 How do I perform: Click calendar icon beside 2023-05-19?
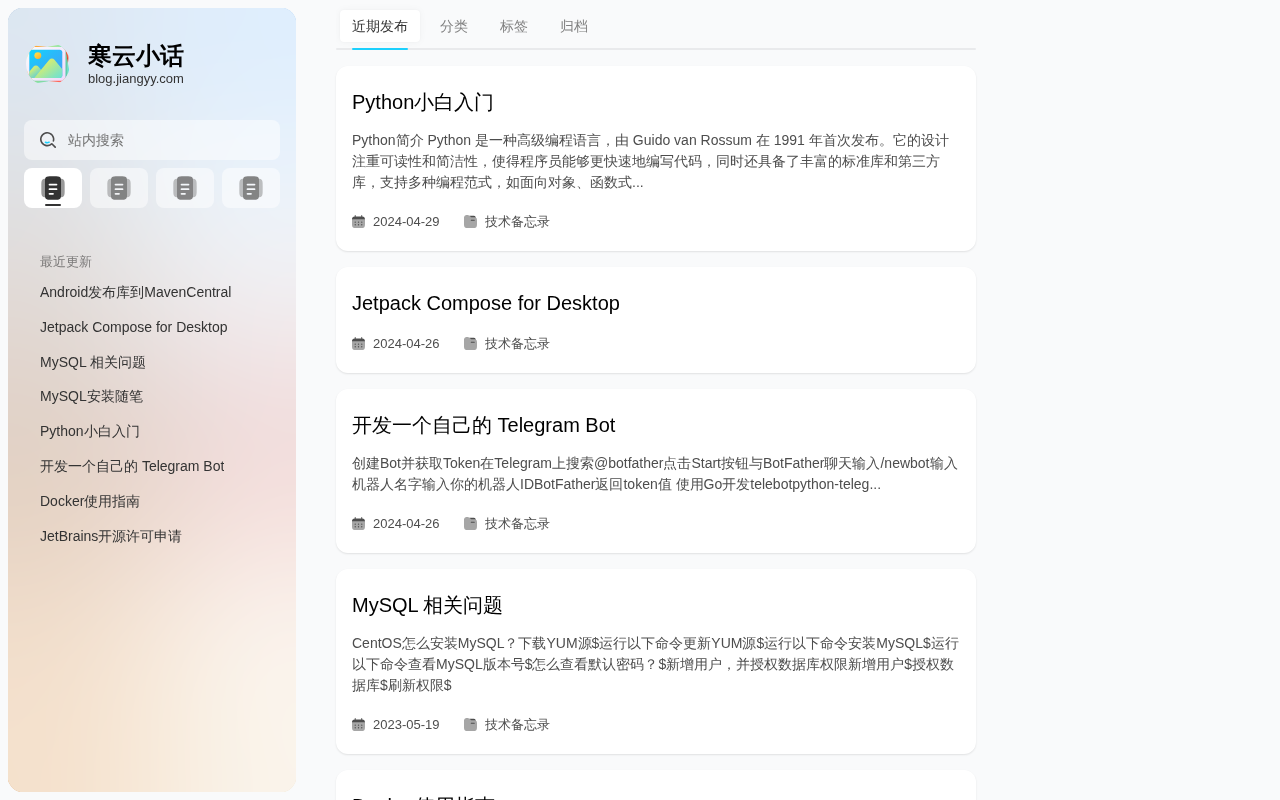coord(358,724)
